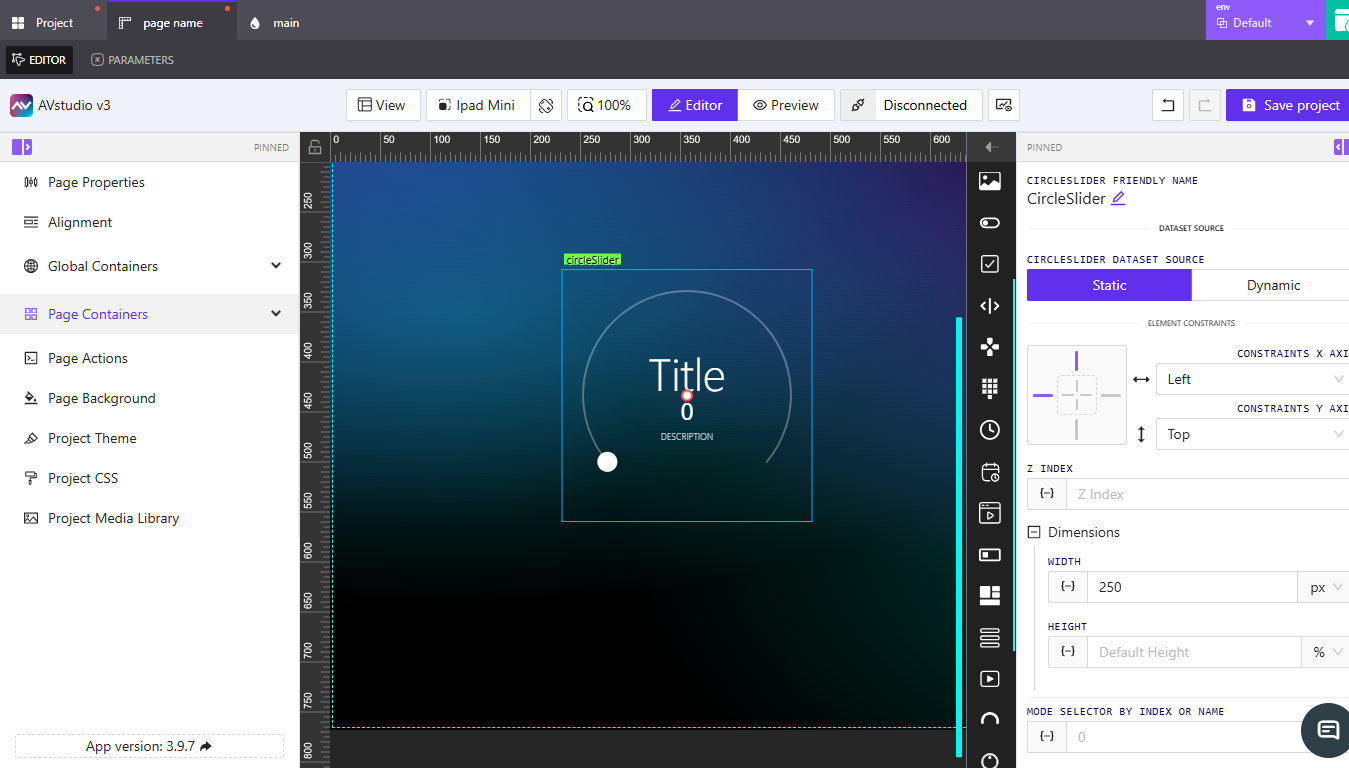The image size is (1349, 768).
Task: Switch to the Parameters tab
Action: [135, 59]
